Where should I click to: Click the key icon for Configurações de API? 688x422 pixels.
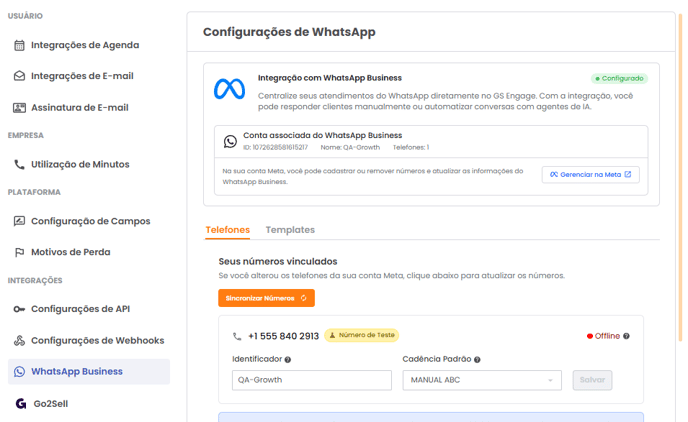point(19,309)
